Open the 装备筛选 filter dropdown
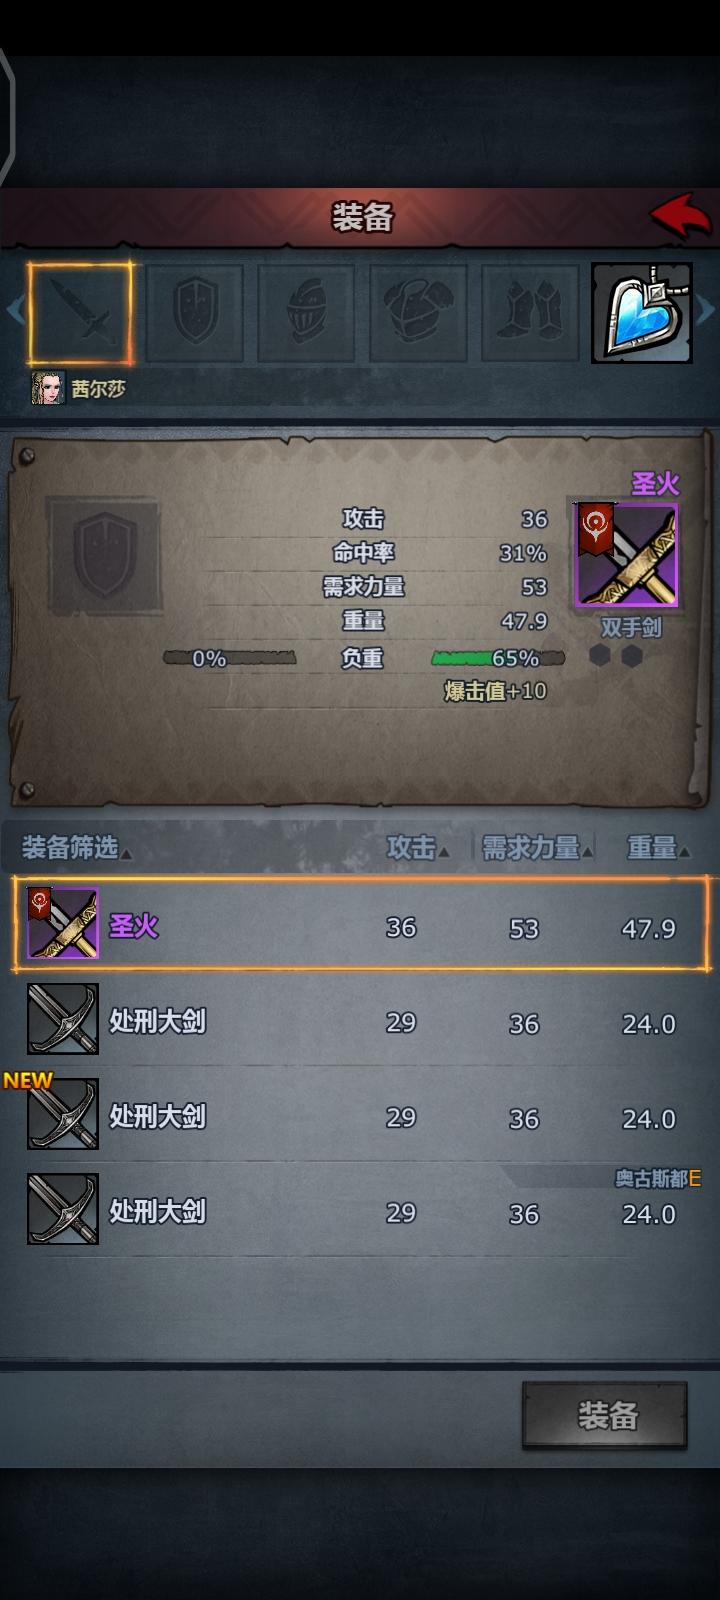This screenshot has height=1600, width=720. [76, 849]
